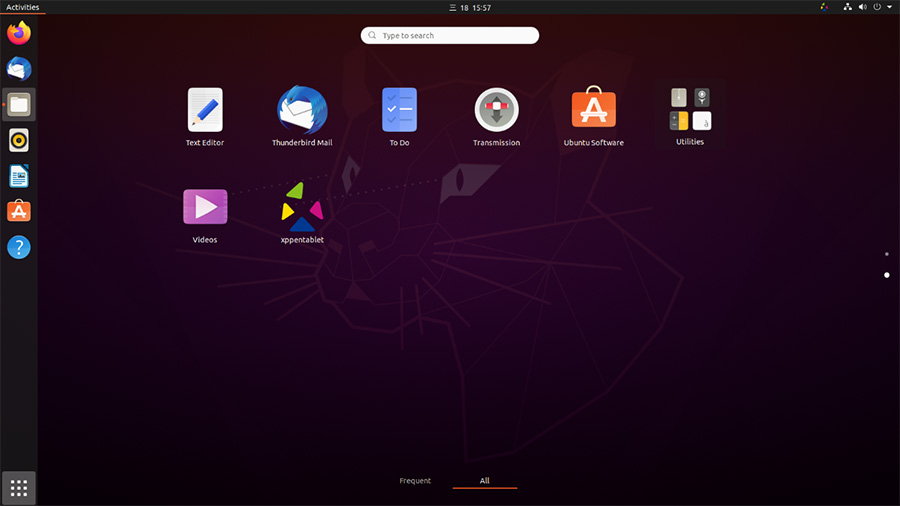
Task: Open the system menu power dropdown
Action: [876, 7]
